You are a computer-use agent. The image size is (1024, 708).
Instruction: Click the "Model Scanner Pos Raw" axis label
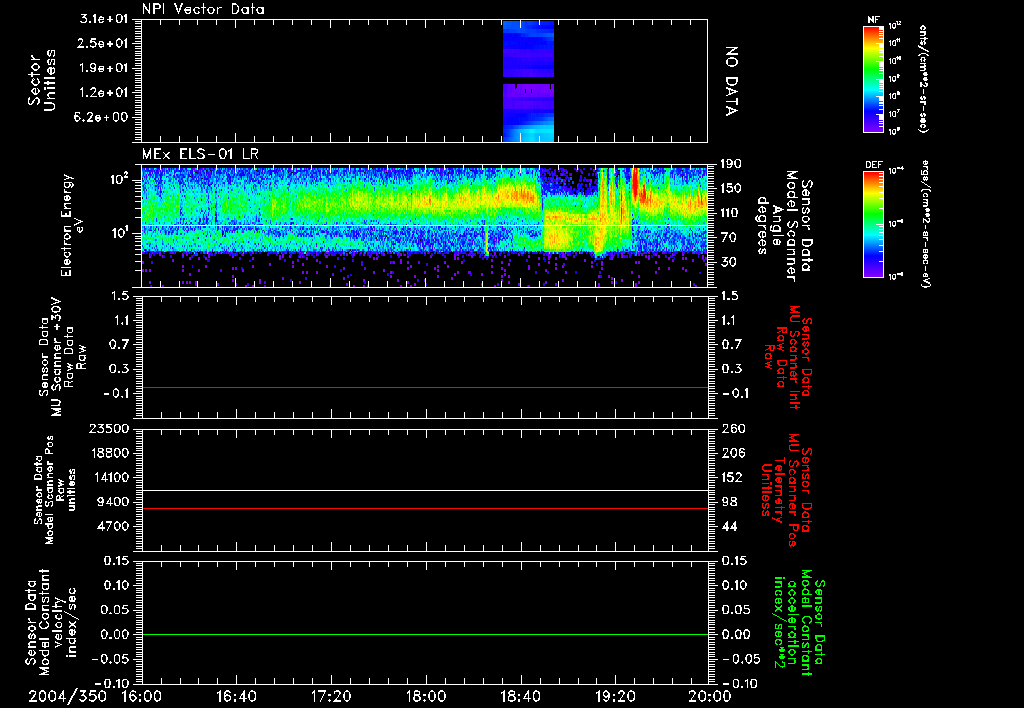click(54, 490)
